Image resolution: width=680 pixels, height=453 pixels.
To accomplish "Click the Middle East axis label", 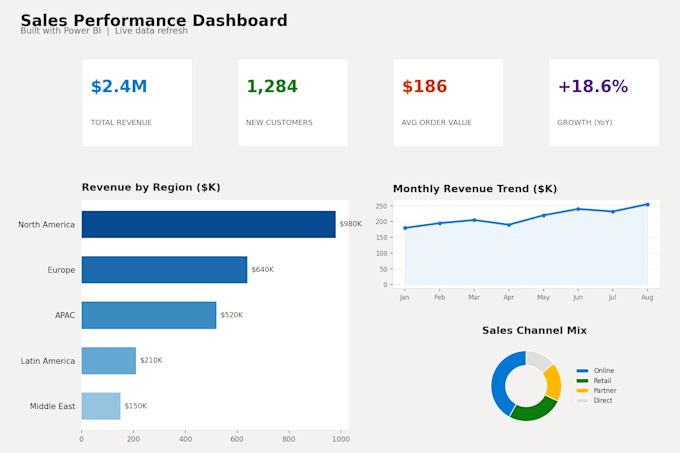I will tap(52, 406).
